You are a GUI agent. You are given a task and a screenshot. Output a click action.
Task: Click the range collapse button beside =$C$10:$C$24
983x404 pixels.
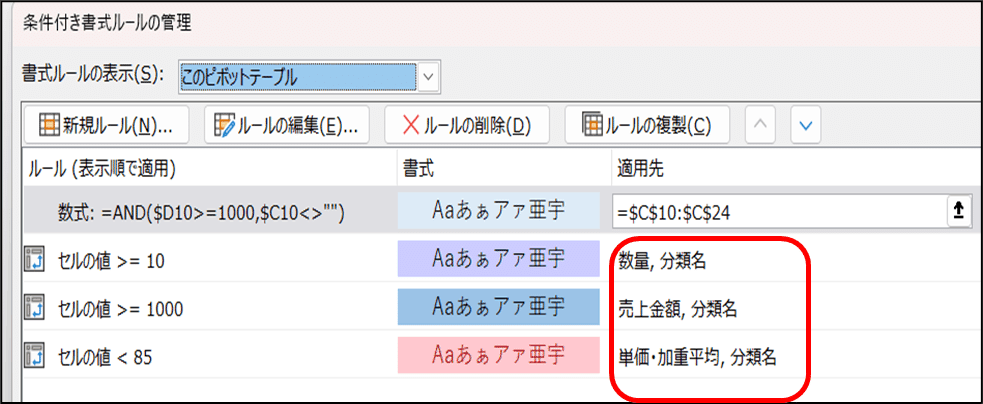click(x=959, y=213)
